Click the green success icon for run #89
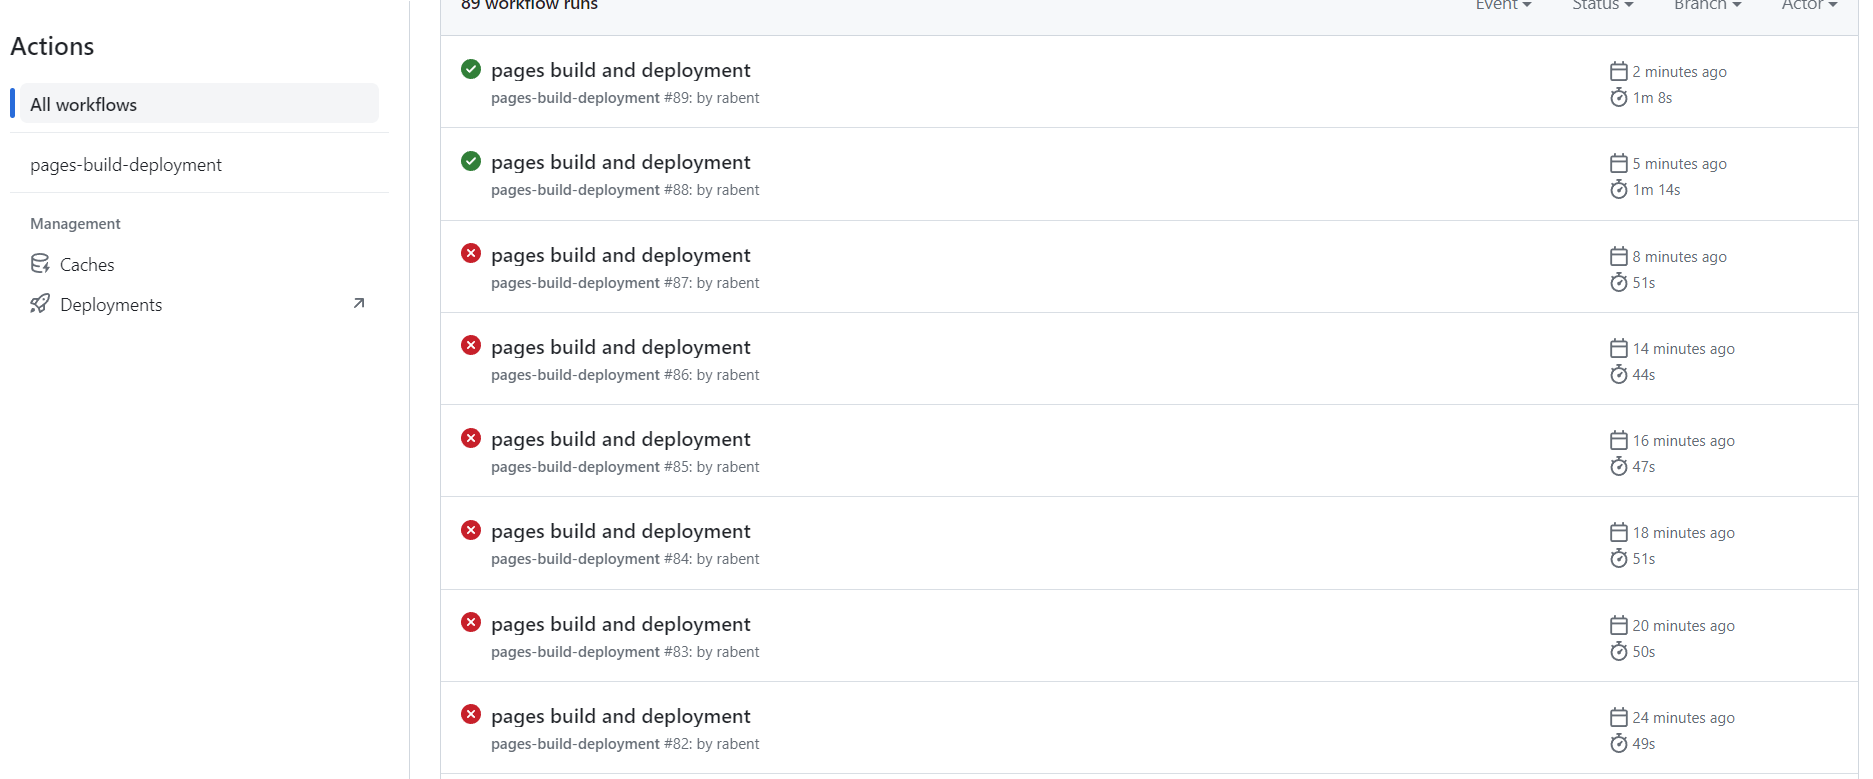This screenshot has width=1873, height=779. 471,69
